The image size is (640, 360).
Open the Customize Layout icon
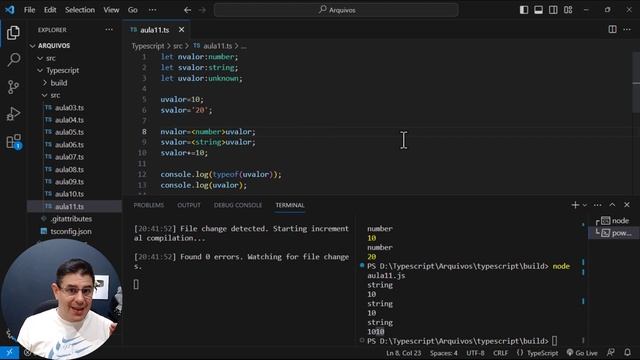[x=568, y=10]
